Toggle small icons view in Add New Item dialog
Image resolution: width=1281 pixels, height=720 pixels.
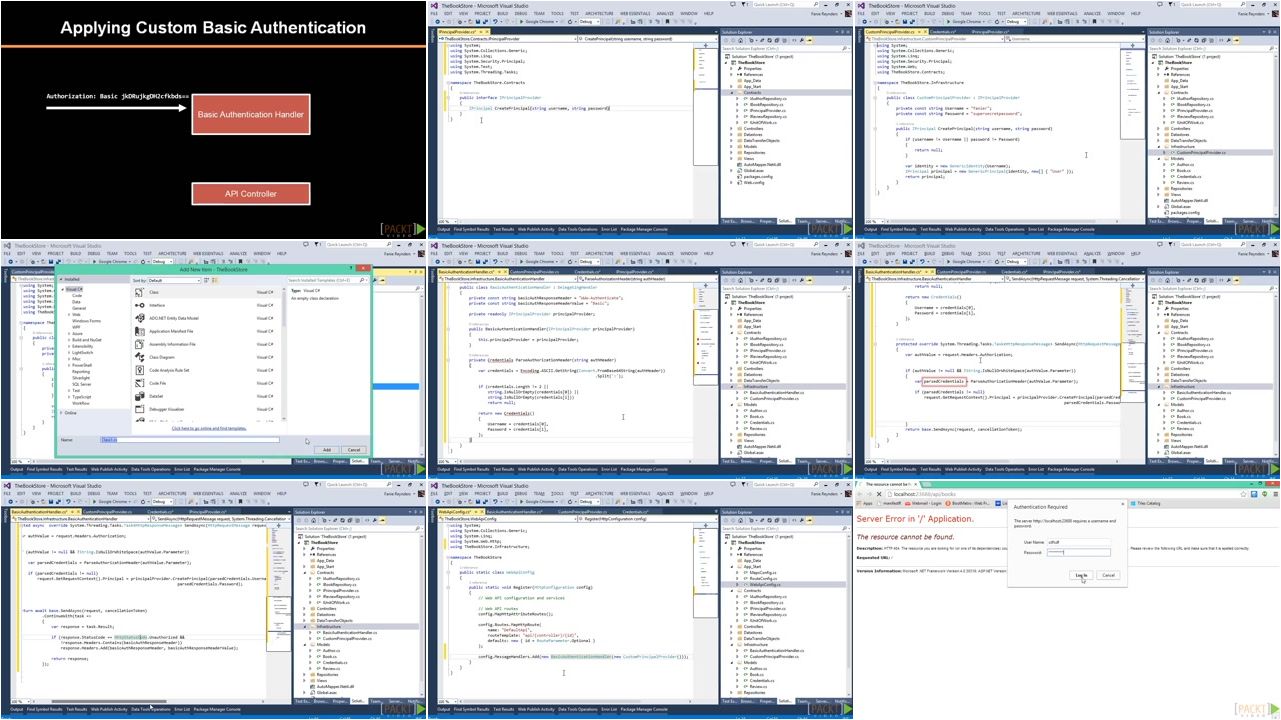pos(206,280)
